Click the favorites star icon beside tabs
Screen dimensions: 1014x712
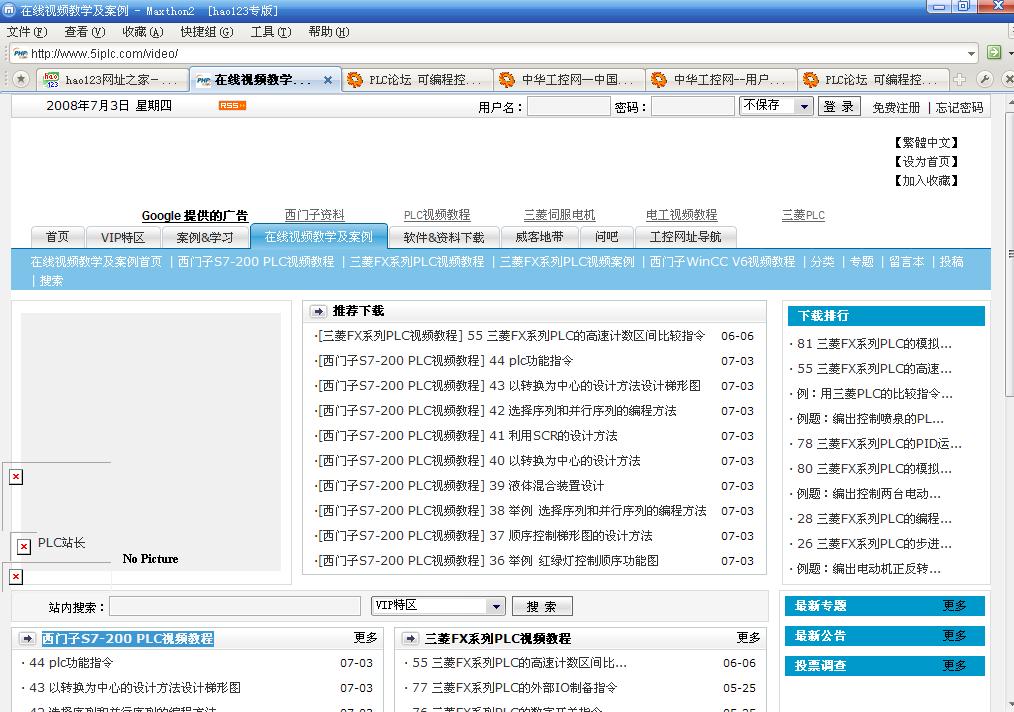tap(21, 79)
